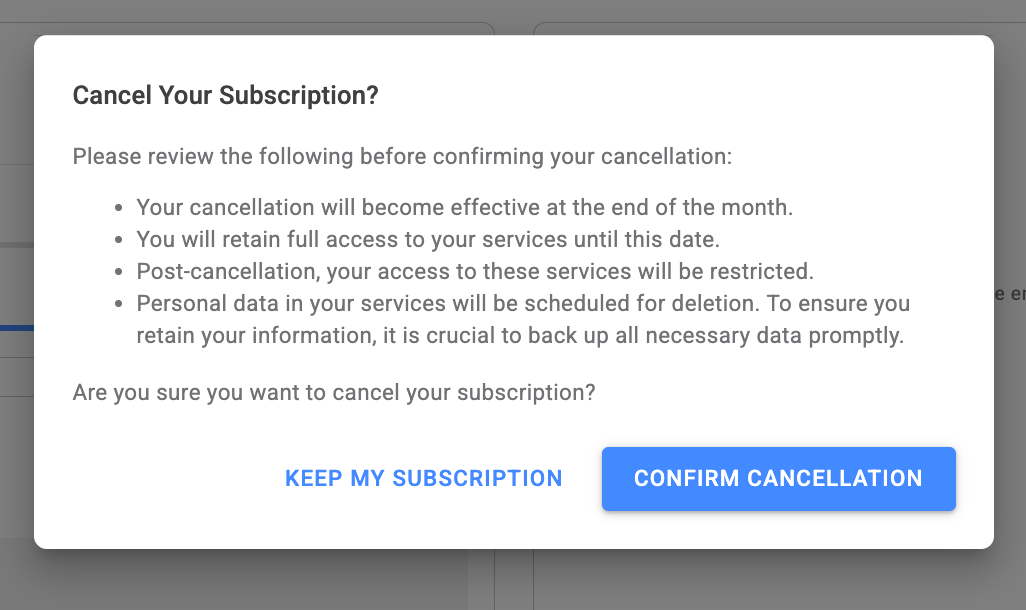Click the dot before the first bullet
This screenshot has height=610, width=1026.
point(119,209)
